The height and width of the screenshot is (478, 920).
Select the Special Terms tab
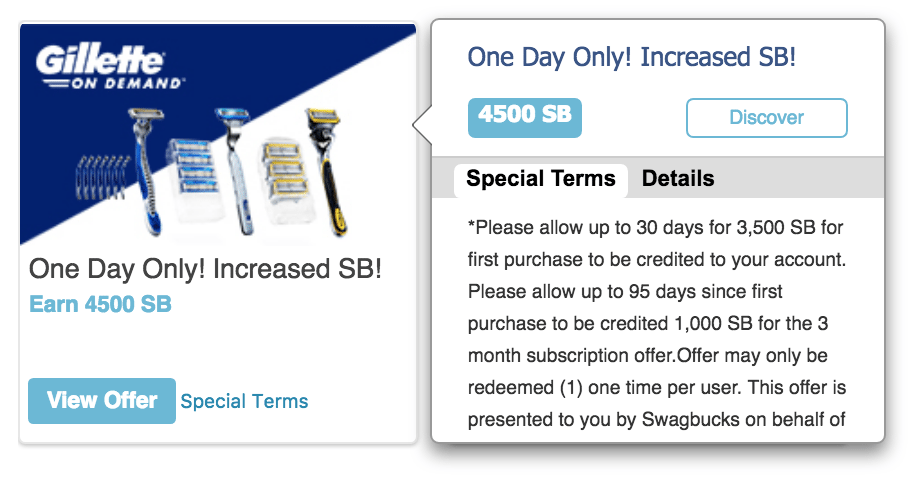540,180
